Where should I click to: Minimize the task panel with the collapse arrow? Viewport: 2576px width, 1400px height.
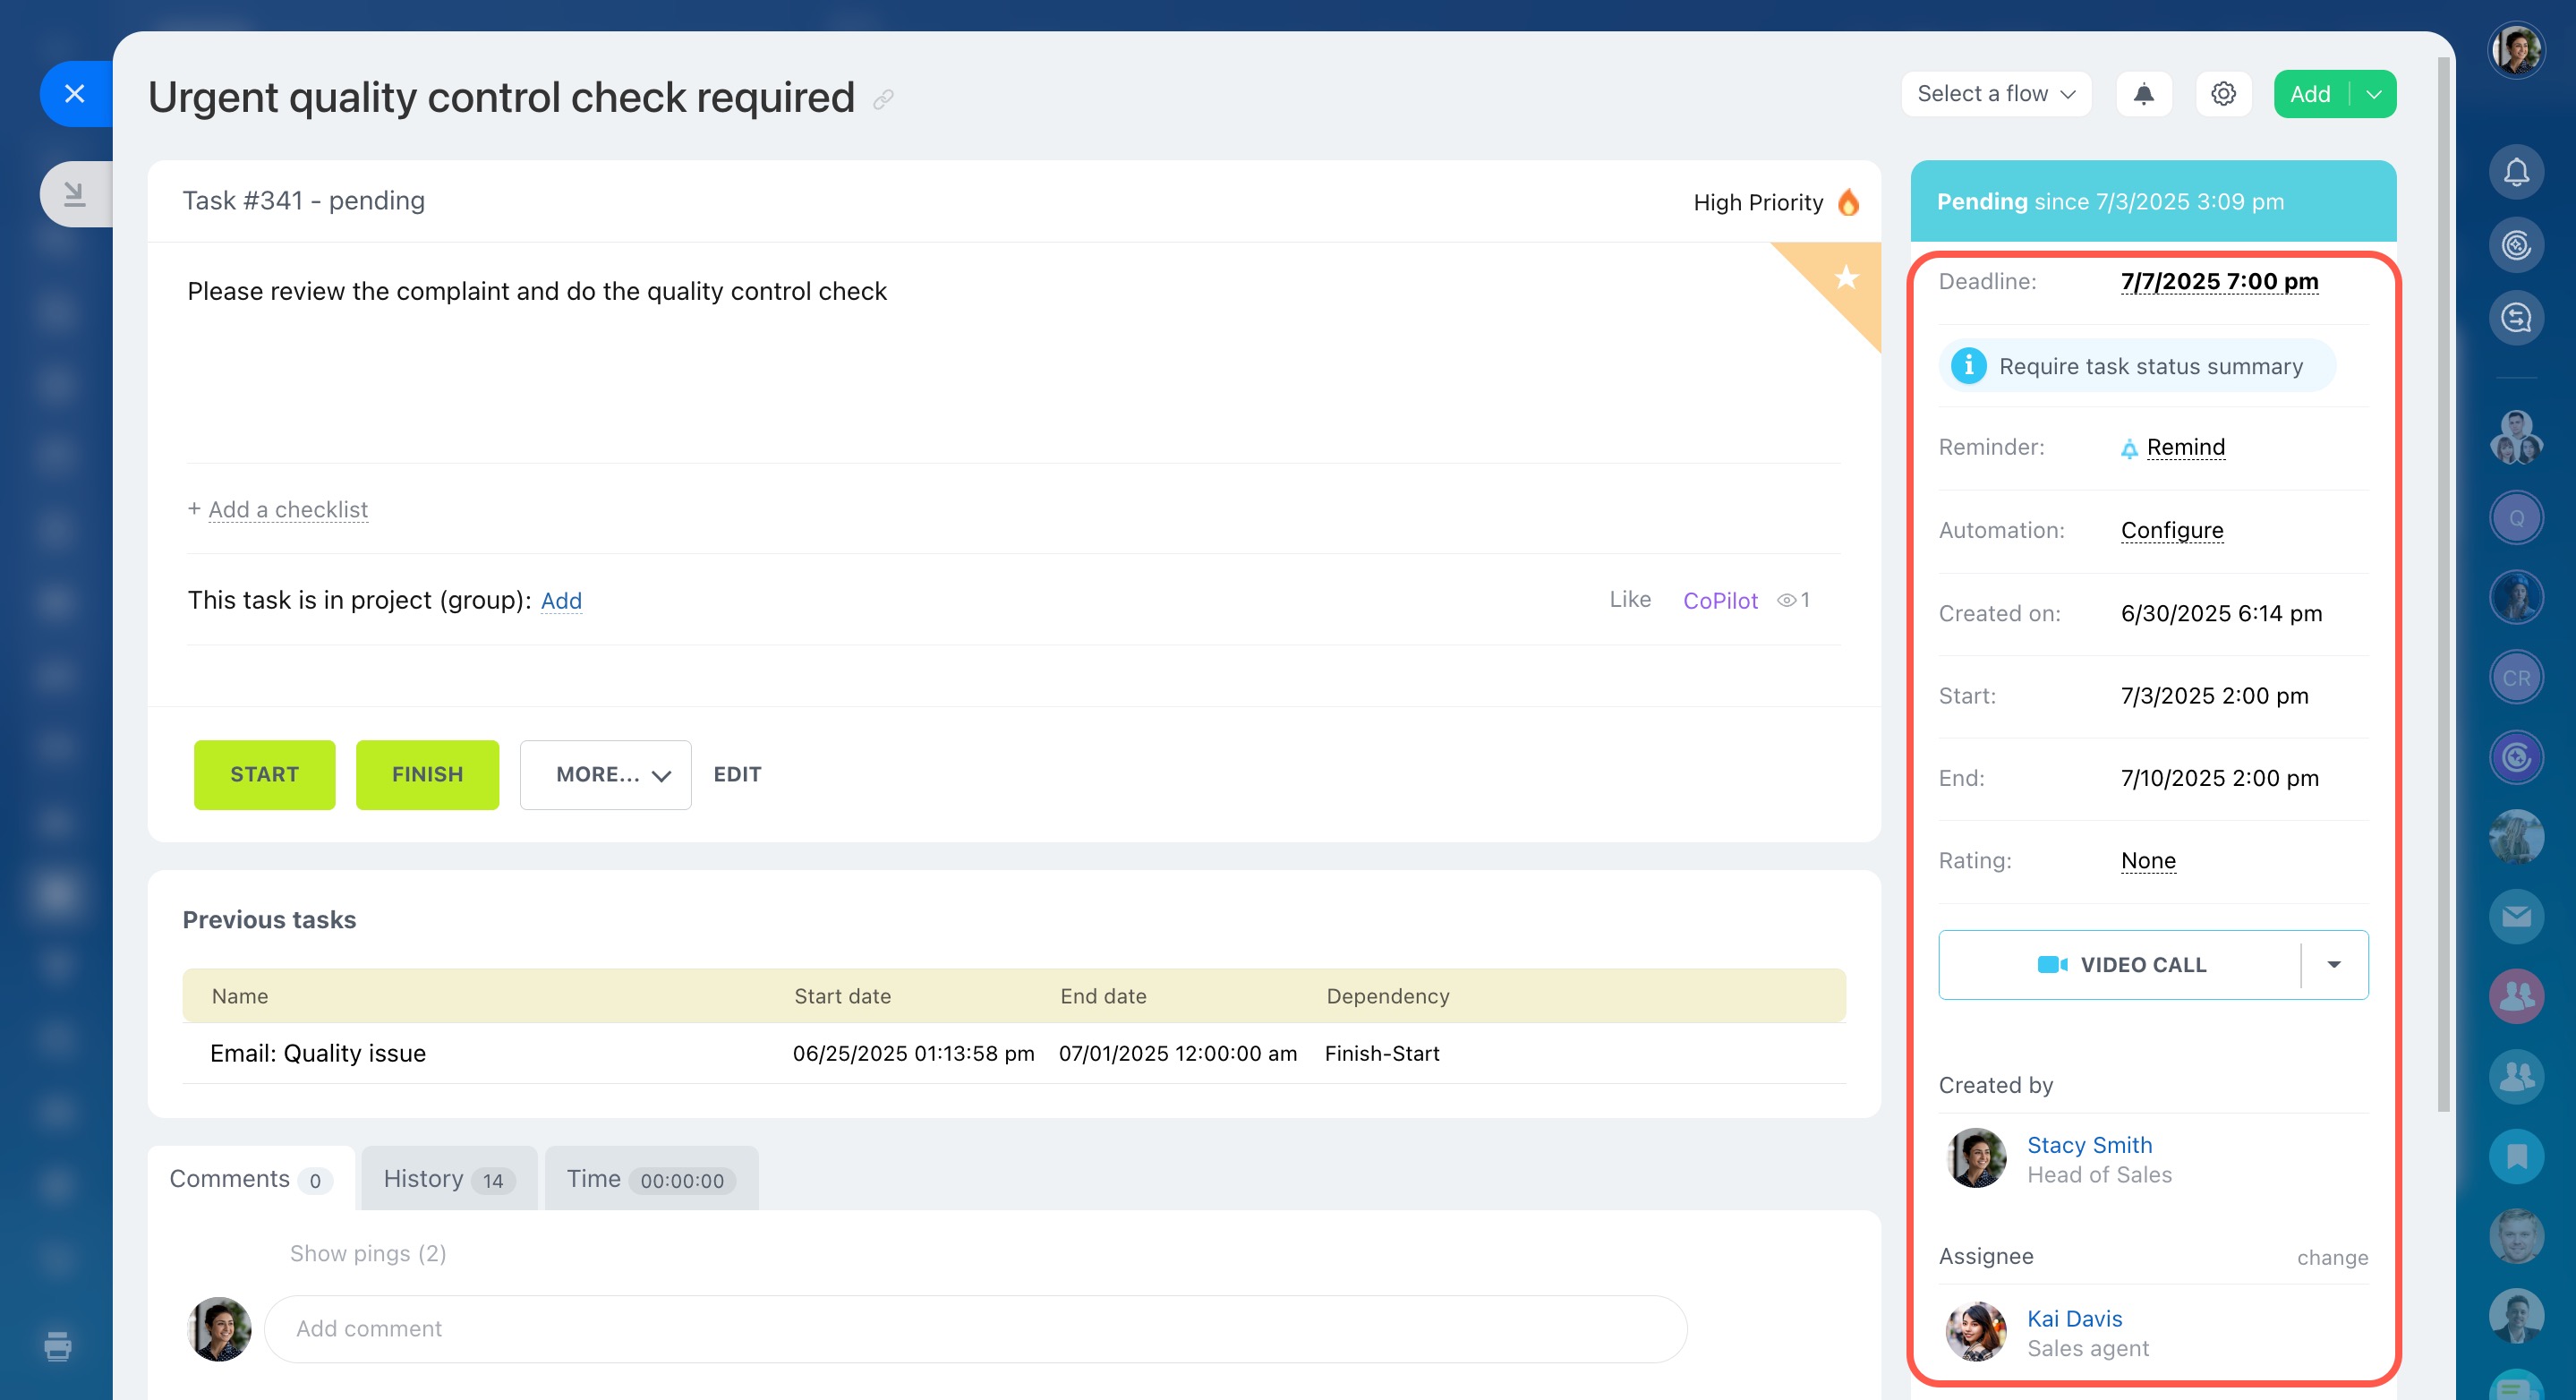(x=75, y=194)
